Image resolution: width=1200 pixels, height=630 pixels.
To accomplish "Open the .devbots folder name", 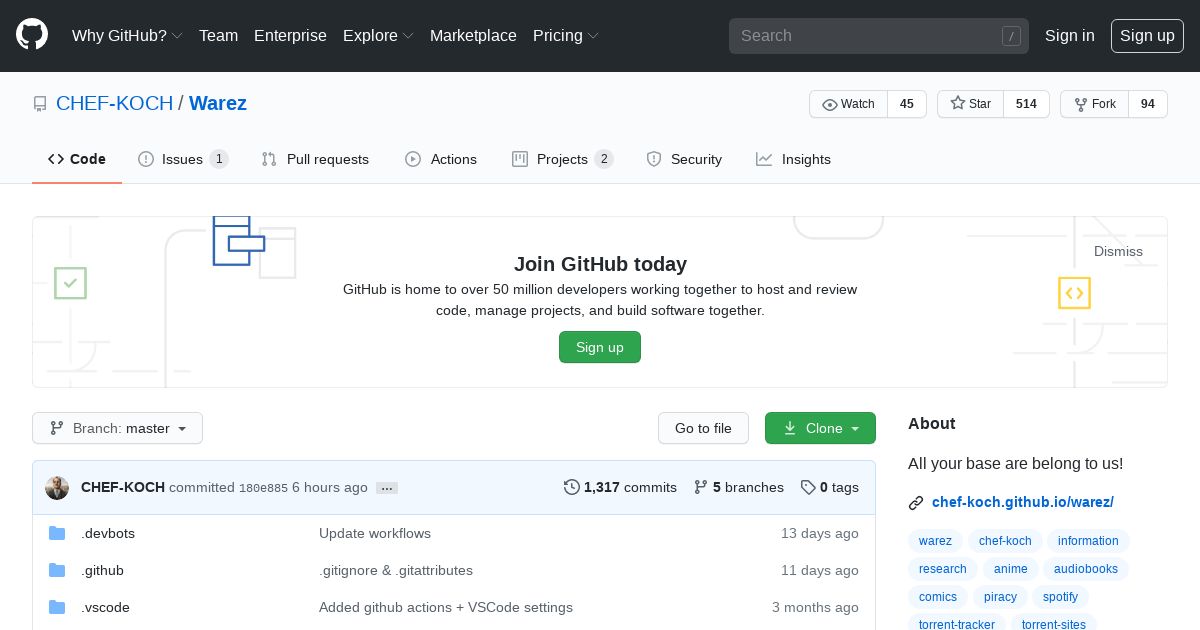I will (x=108, y=533).
